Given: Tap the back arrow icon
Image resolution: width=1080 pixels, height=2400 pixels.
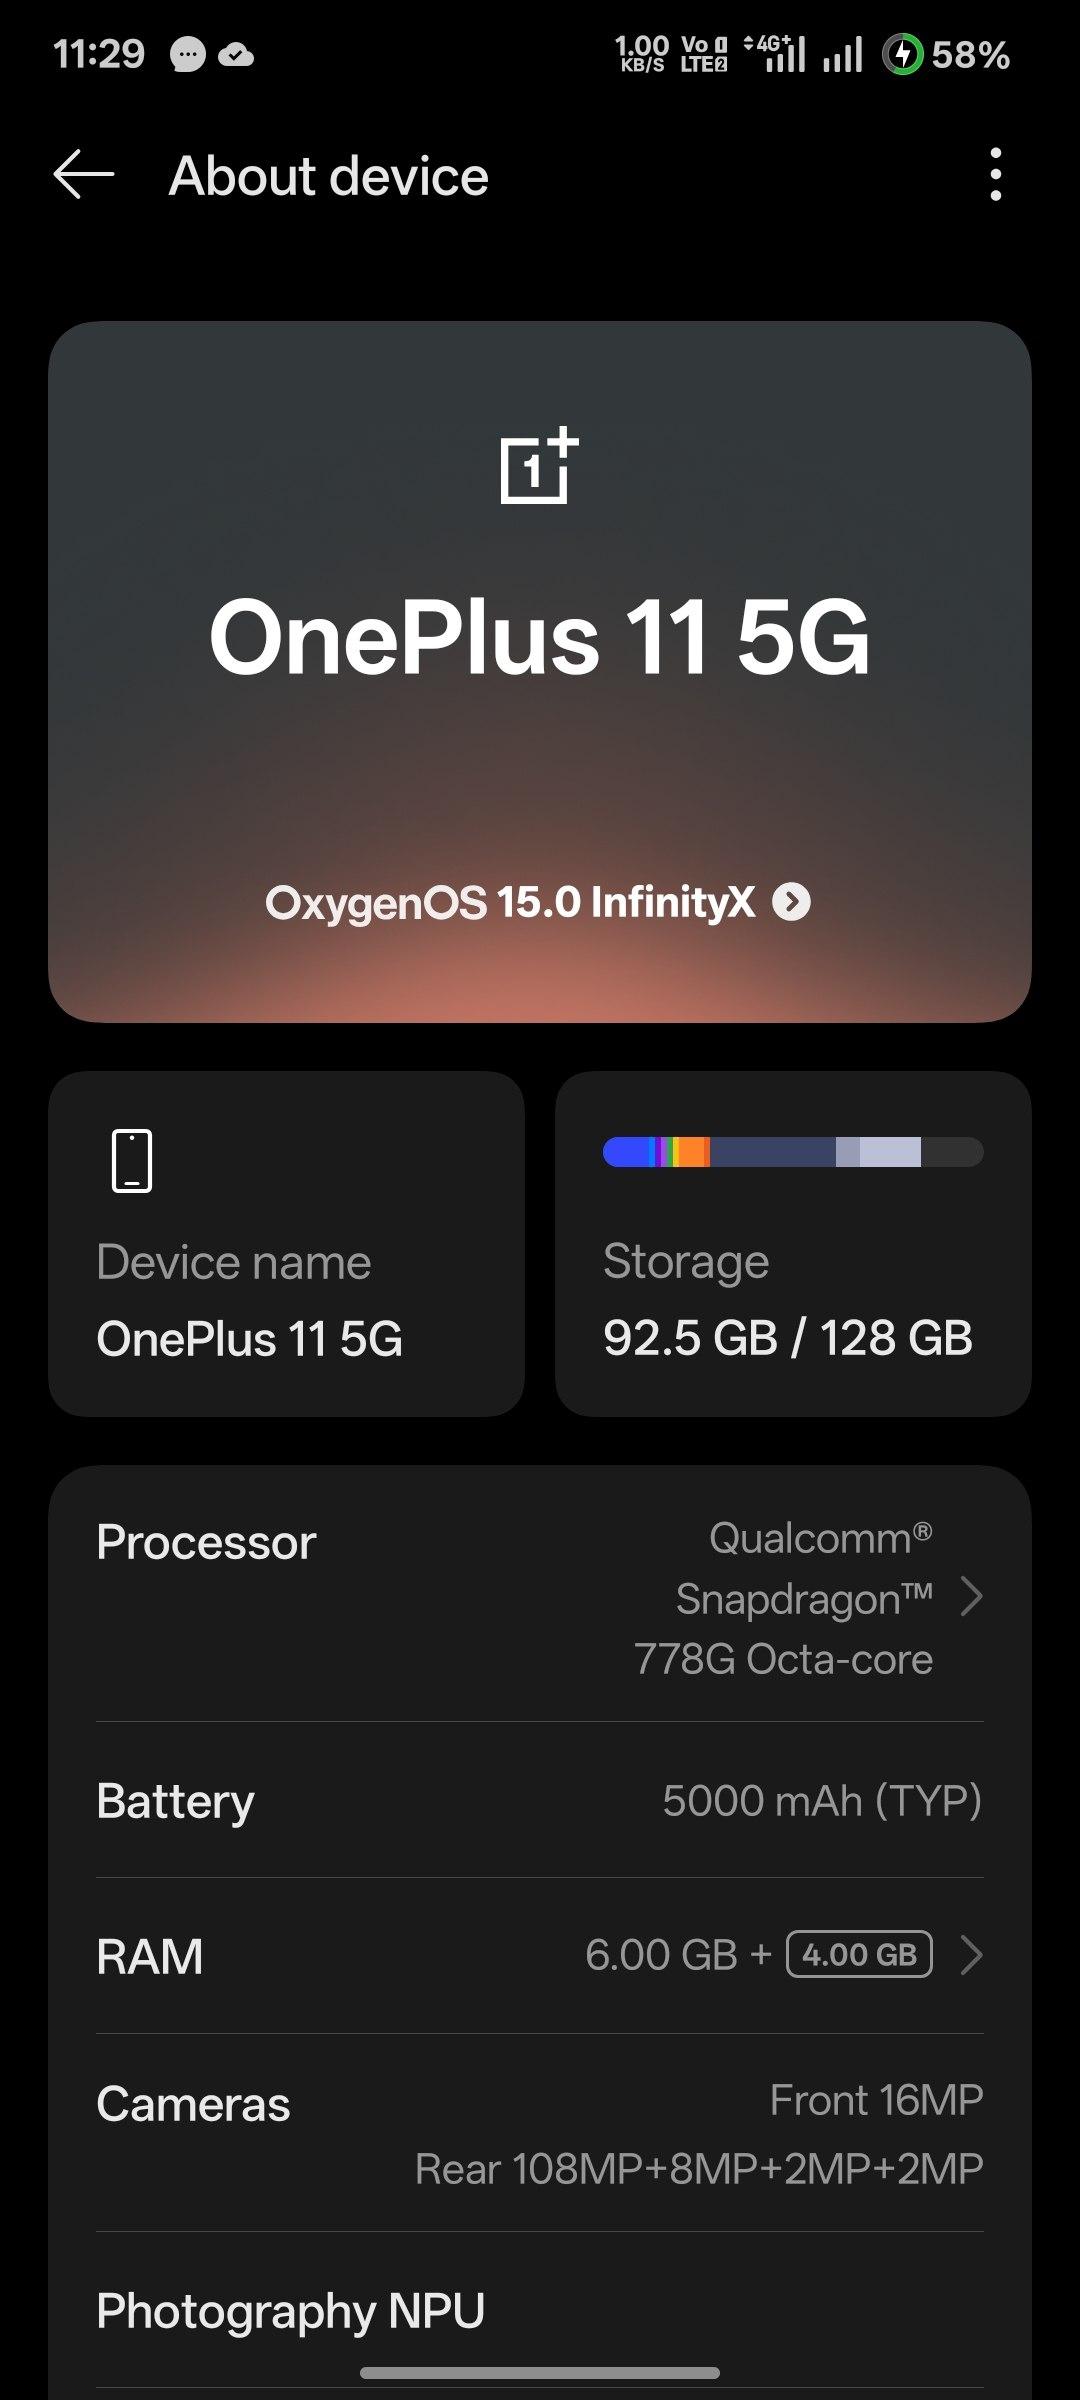Looking at the screenshot, I should [x=84, y=175].
